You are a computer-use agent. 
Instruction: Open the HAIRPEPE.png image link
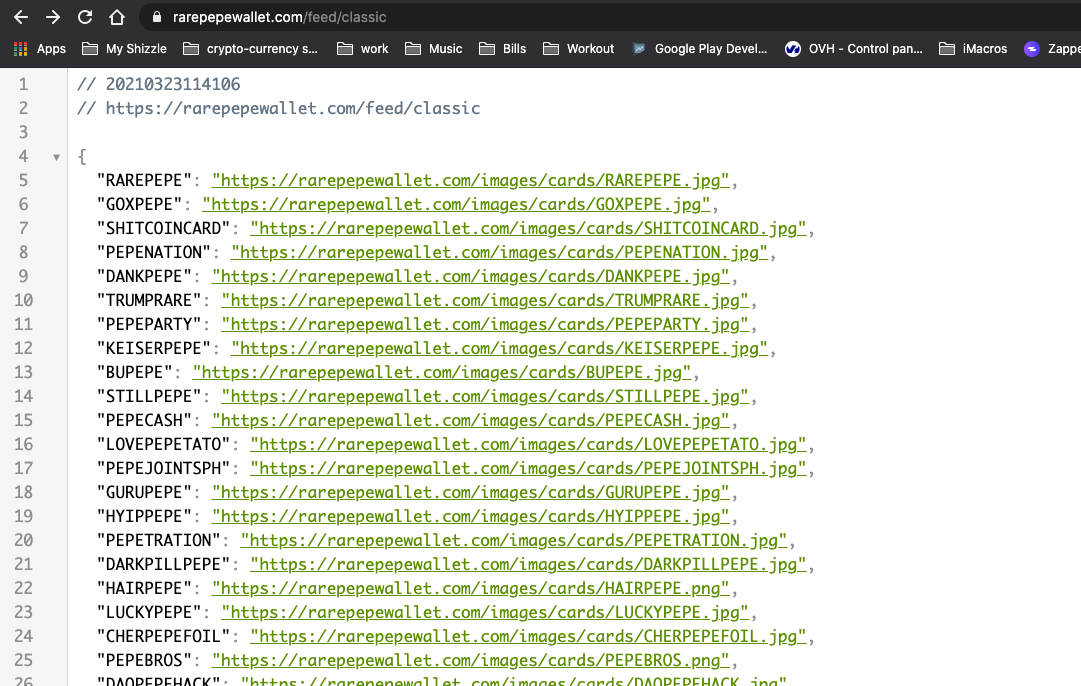(470, 589)
